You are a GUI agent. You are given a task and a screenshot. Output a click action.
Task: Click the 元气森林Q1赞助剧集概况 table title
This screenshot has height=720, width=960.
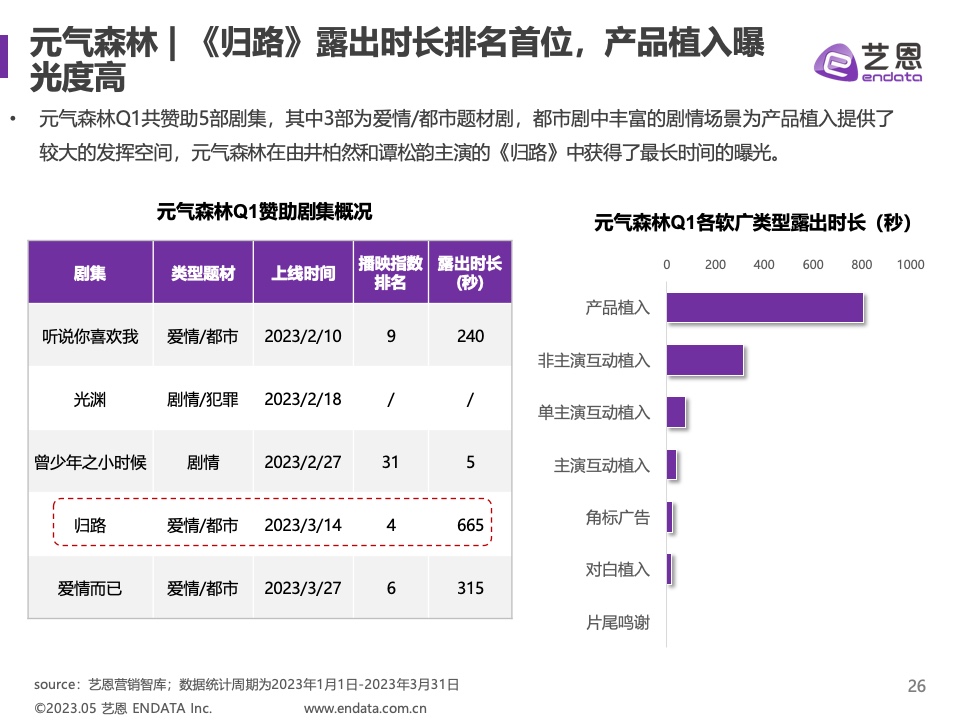pos(264,212)
